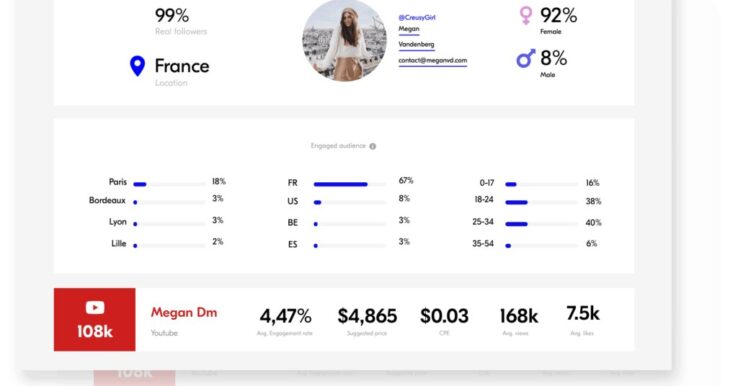Click the contact@meganvd.com email link
The image size is (738, 386).
(x=433, y=60)
